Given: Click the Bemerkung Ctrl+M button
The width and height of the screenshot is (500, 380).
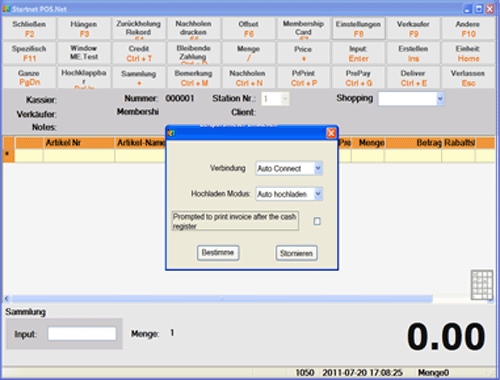Looking at the screenshot, I should [194, 78].
